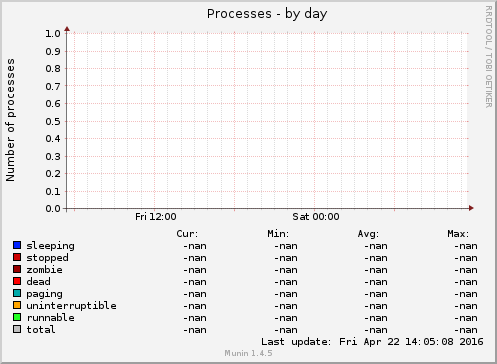This screenshot has width=497, height=364.
Task: Click the 'Max:' column header
Action: click(x=458, y=234)
